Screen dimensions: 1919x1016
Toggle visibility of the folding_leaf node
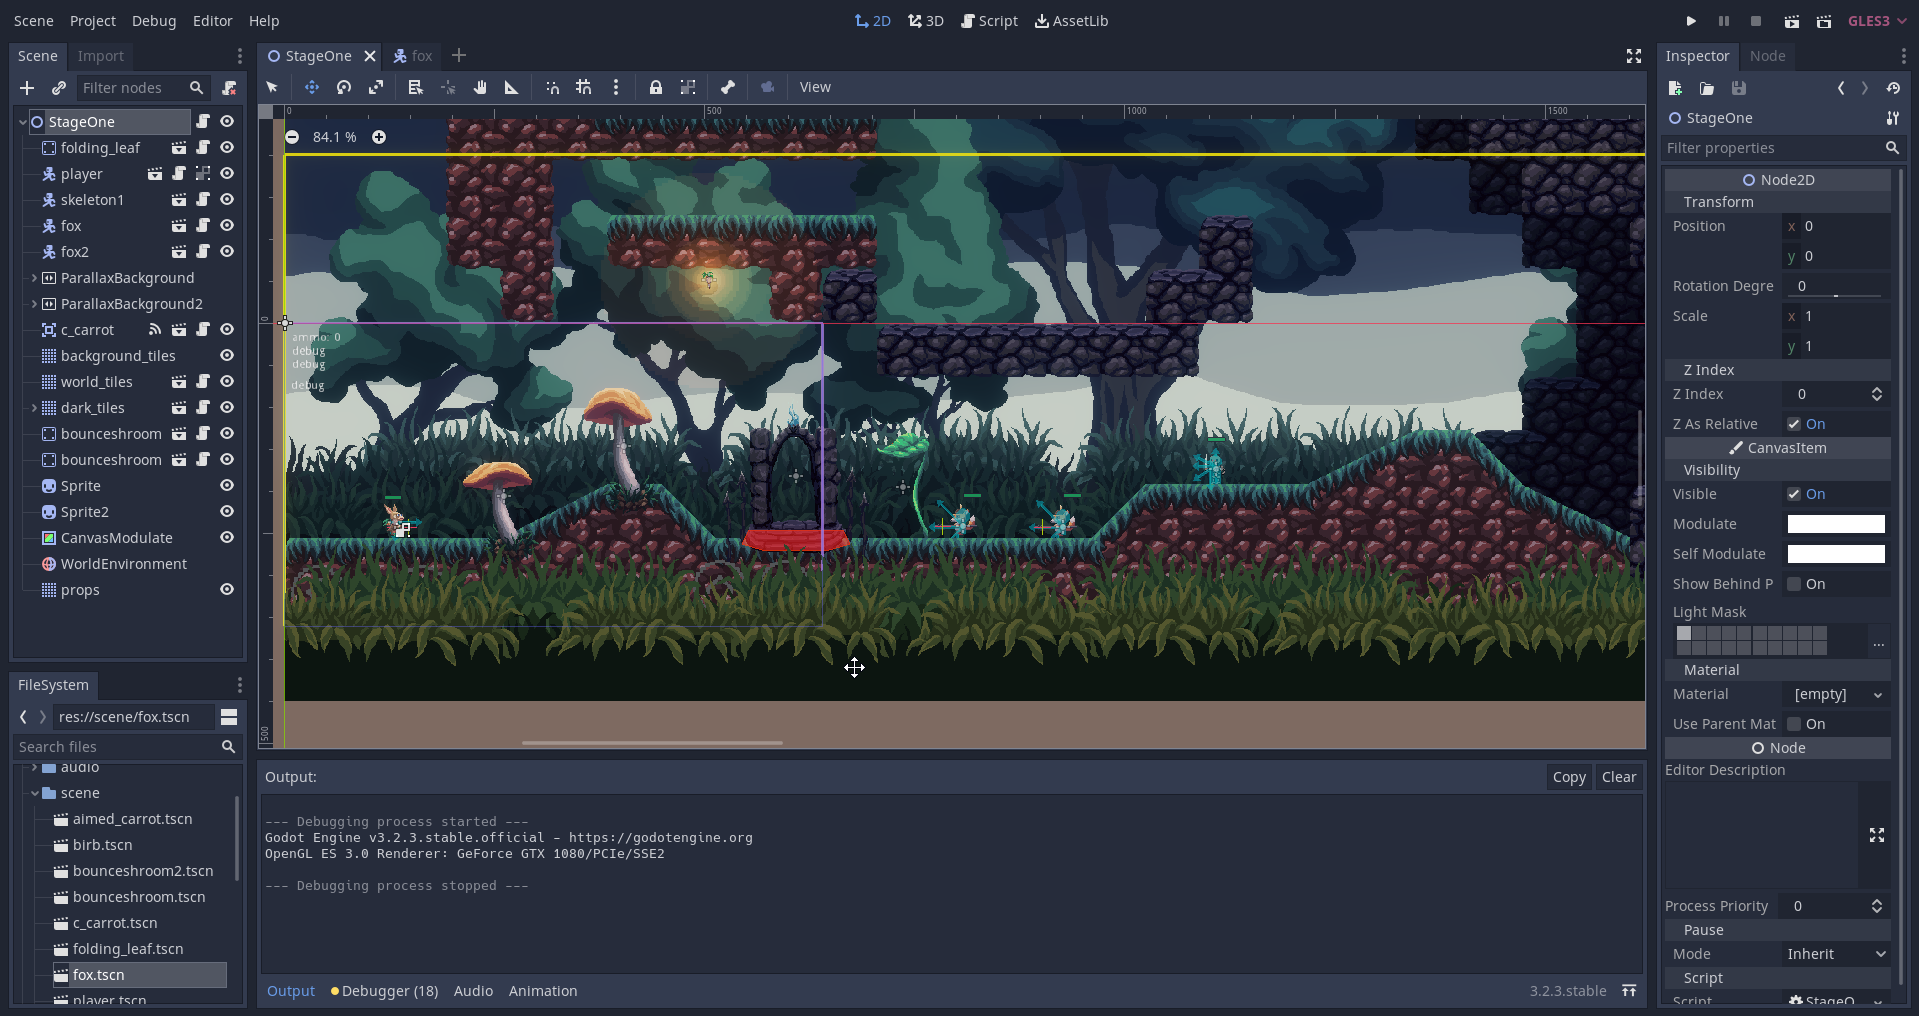click(x=227, y=148)
